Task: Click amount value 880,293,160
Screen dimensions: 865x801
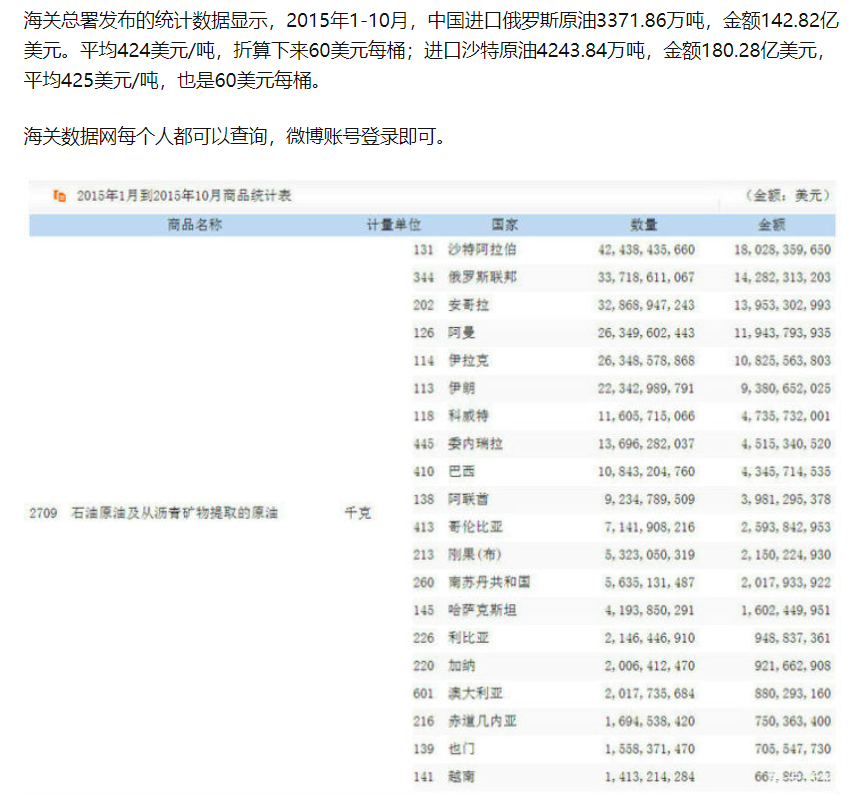Action: 793,693
